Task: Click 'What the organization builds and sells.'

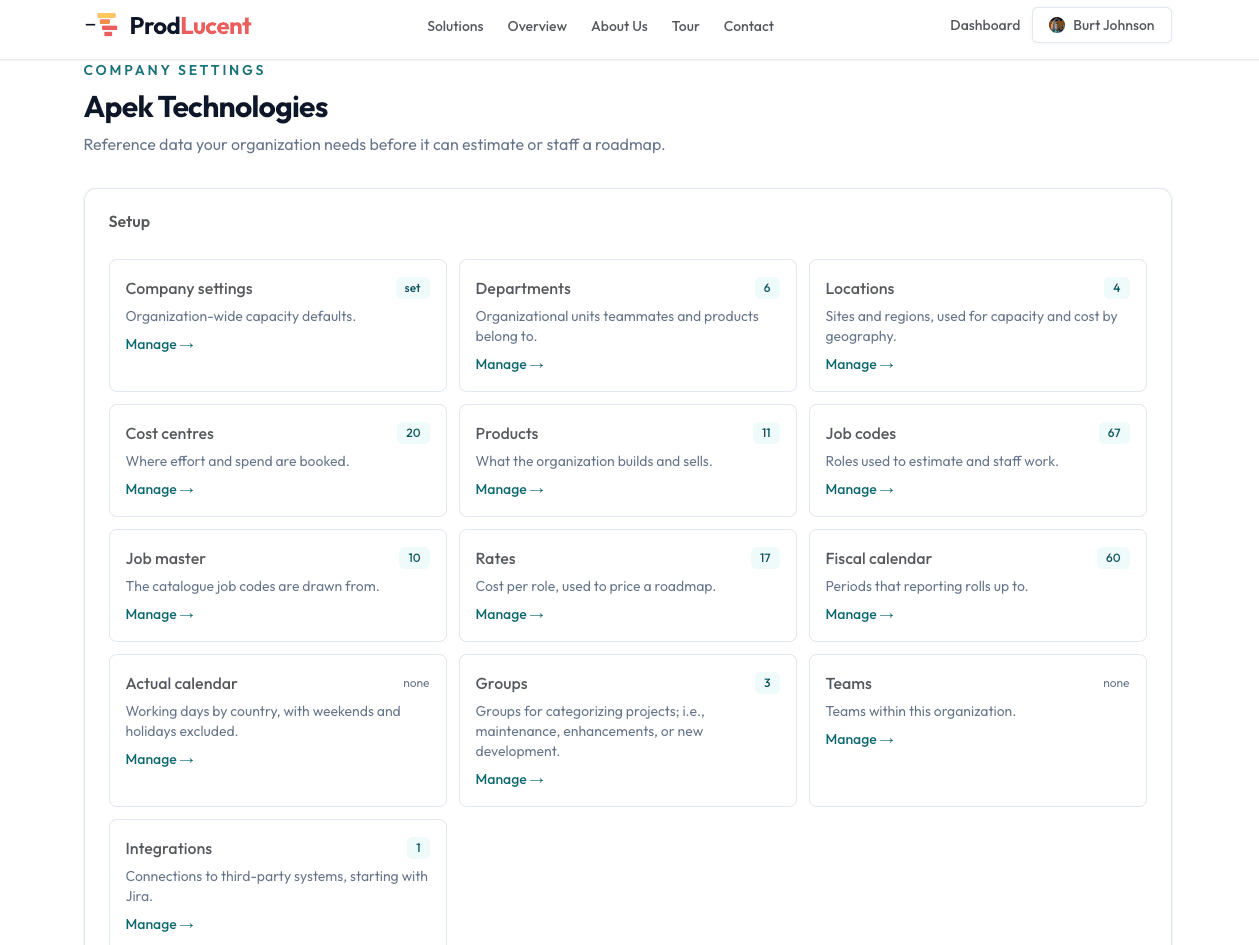Action: [x=594, y=461]
